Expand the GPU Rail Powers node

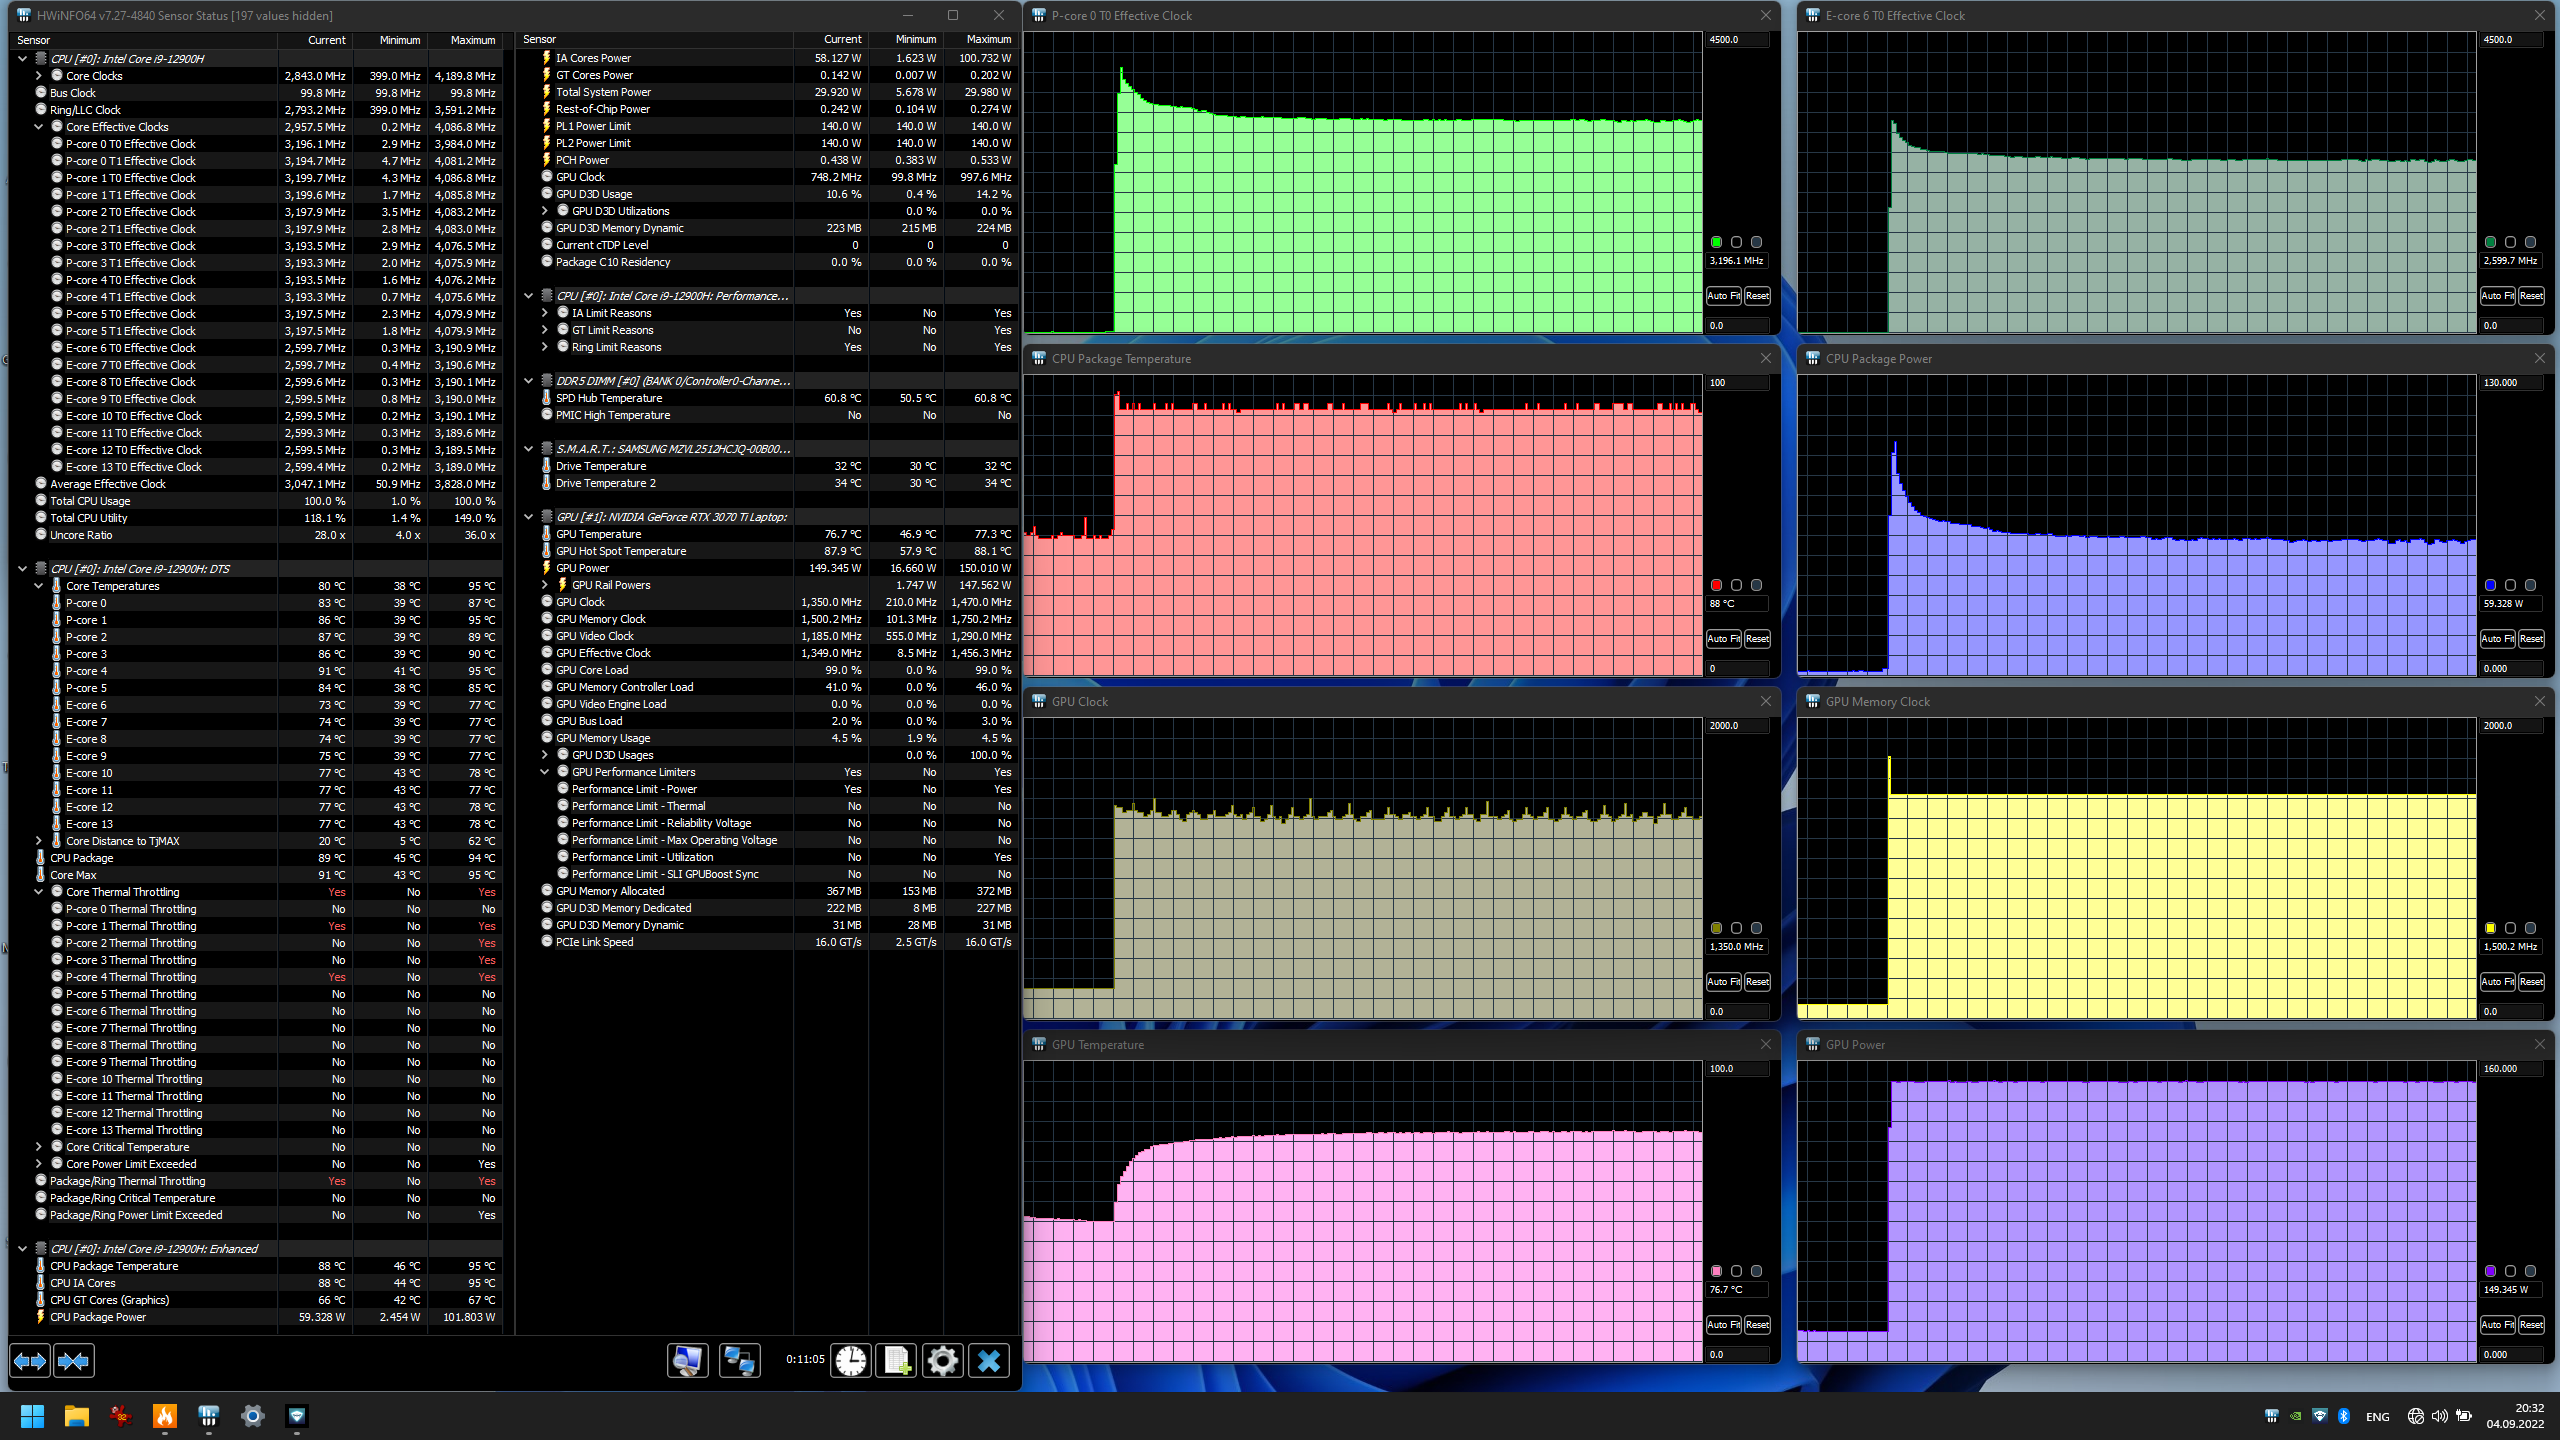(545, 585)
